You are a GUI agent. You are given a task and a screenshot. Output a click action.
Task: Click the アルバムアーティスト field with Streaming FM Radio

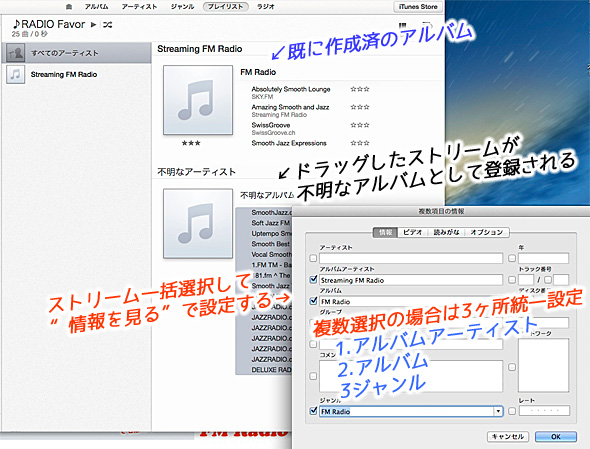[411, 280]
